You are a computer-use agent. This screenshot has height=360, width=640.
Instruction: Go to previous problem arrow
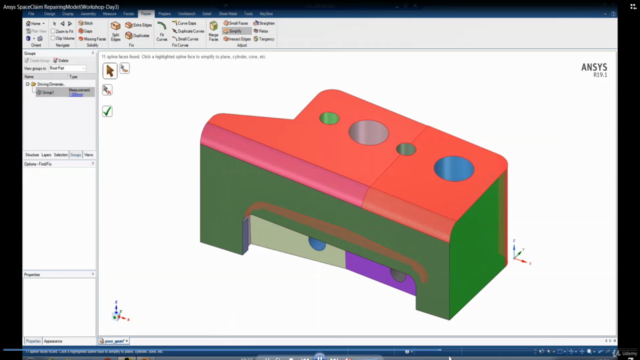tap(62, 24)
